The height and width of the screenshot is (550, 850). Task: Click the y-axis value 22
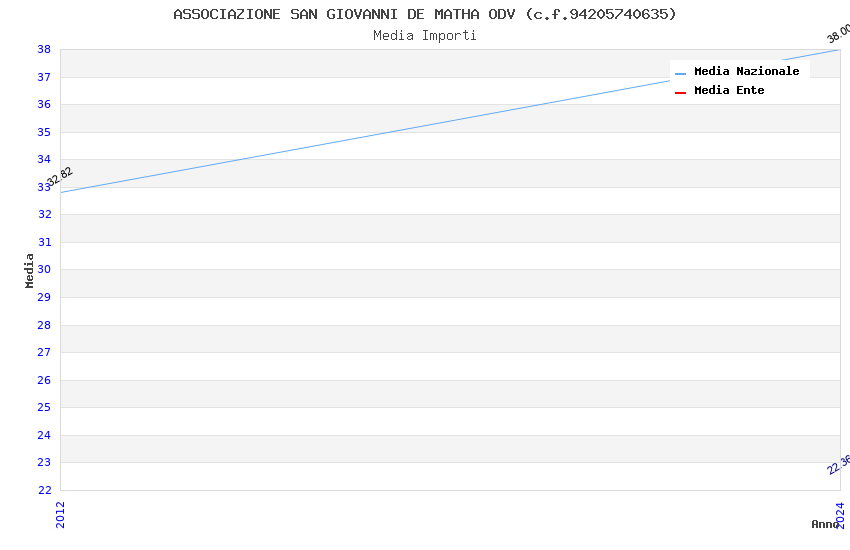(x=44, y=490)
